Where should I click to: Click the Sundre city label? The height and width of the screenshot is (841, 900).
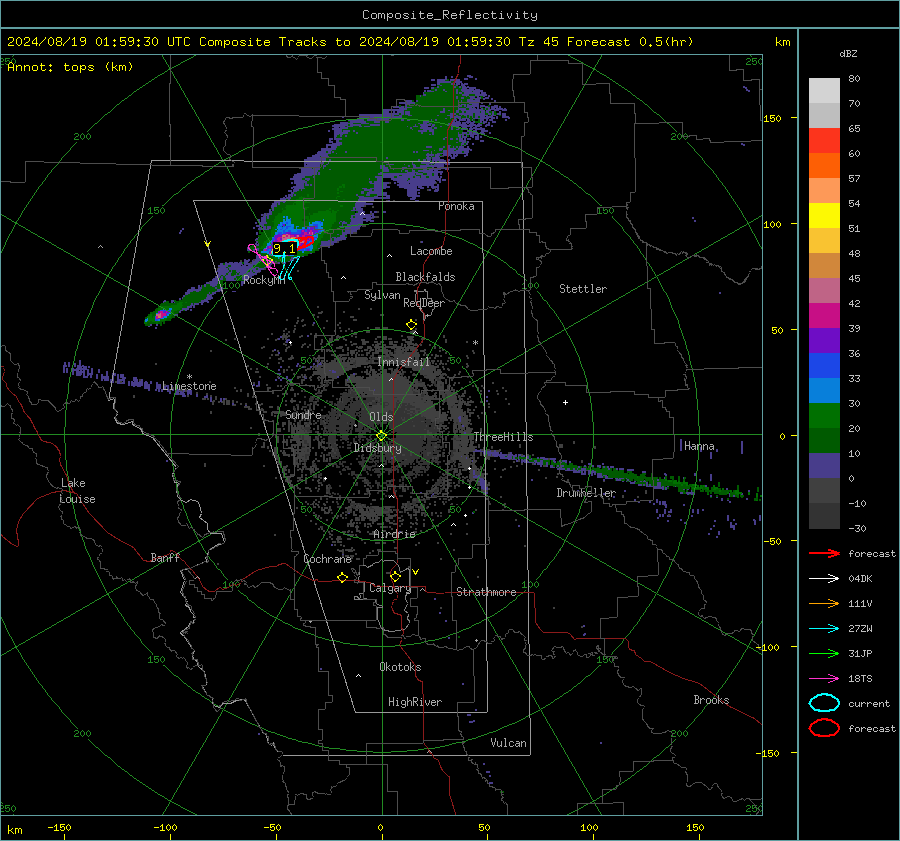point(303,414)
